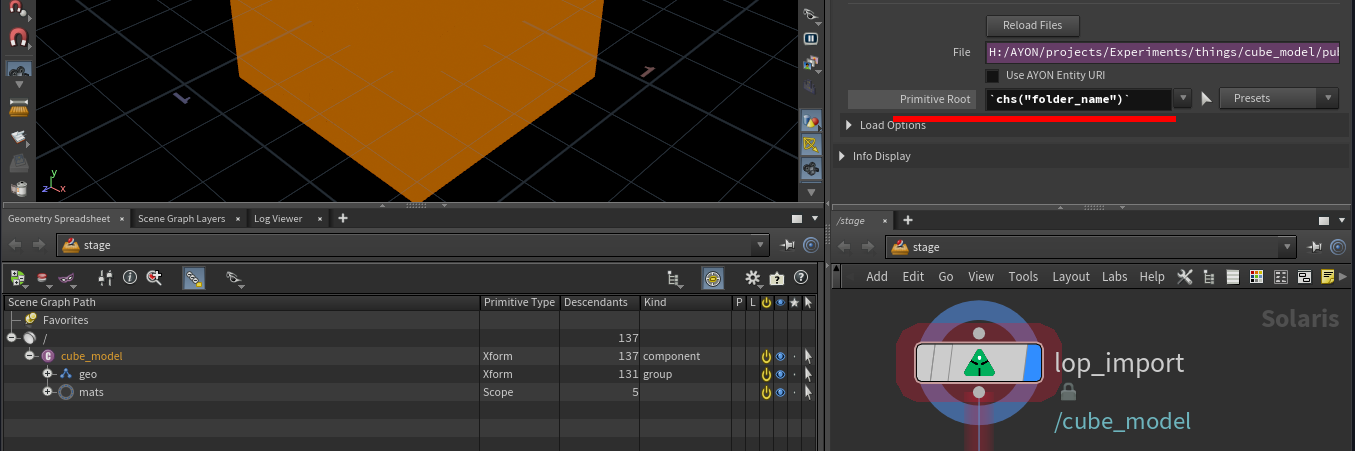Toggle the activation power icon for geo
1355x451 pixels.
[x=766, y=374]
